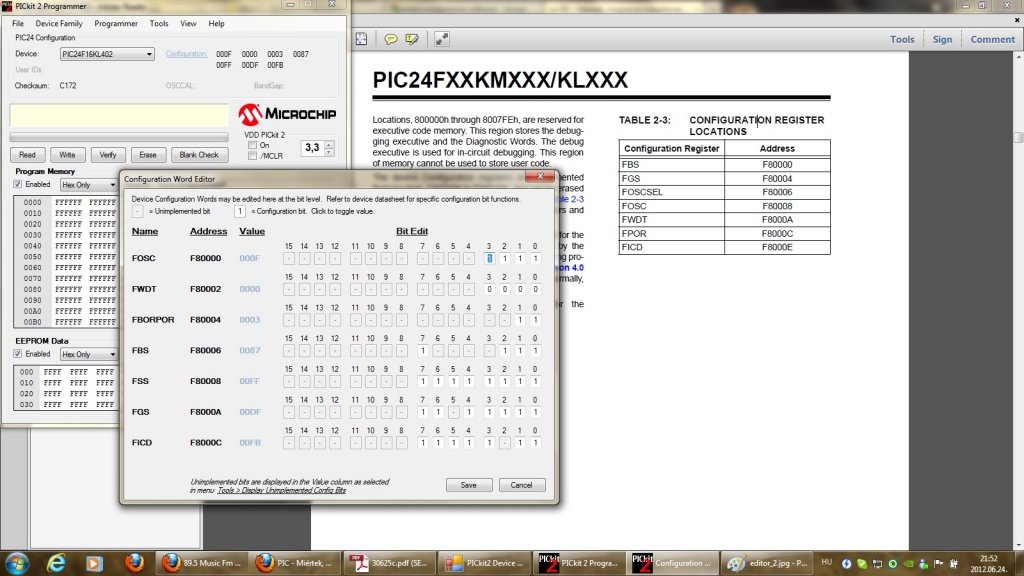Screen dimensions: 1024x576
Task: Cancel the Configuration Word Editor
Action: 521,485
